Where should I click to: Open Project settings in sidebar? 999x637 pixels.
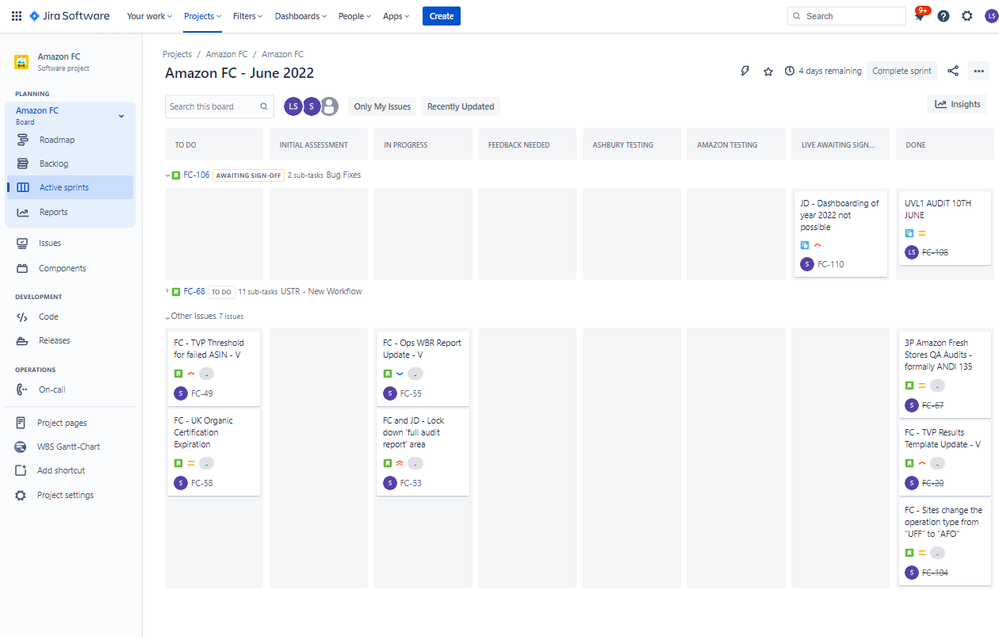click(x=70, y=495)
